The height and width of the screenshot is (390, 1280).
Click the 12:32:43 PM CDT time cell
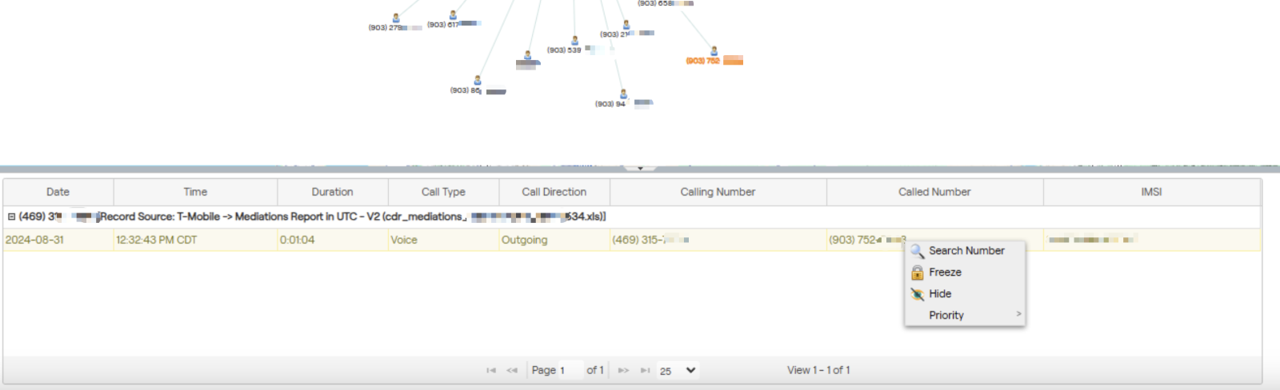[x=196, y=240]
